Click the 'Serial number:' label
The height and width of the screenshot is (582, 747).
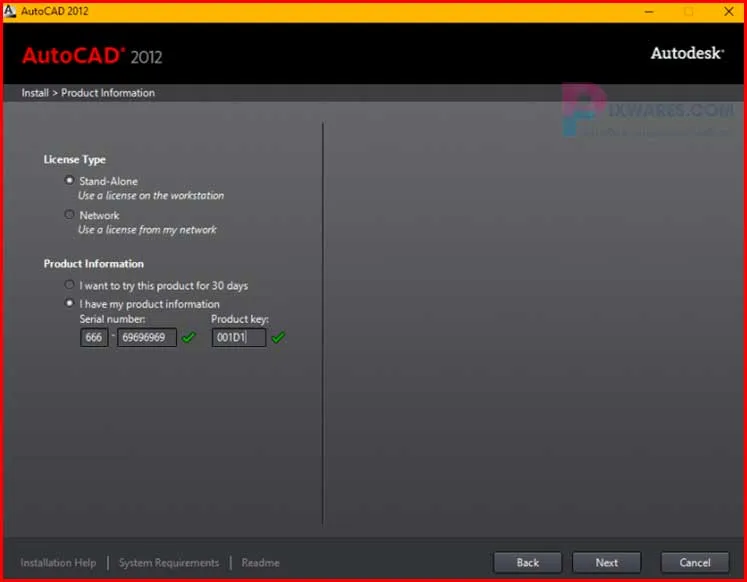click(x=112, y=319)
